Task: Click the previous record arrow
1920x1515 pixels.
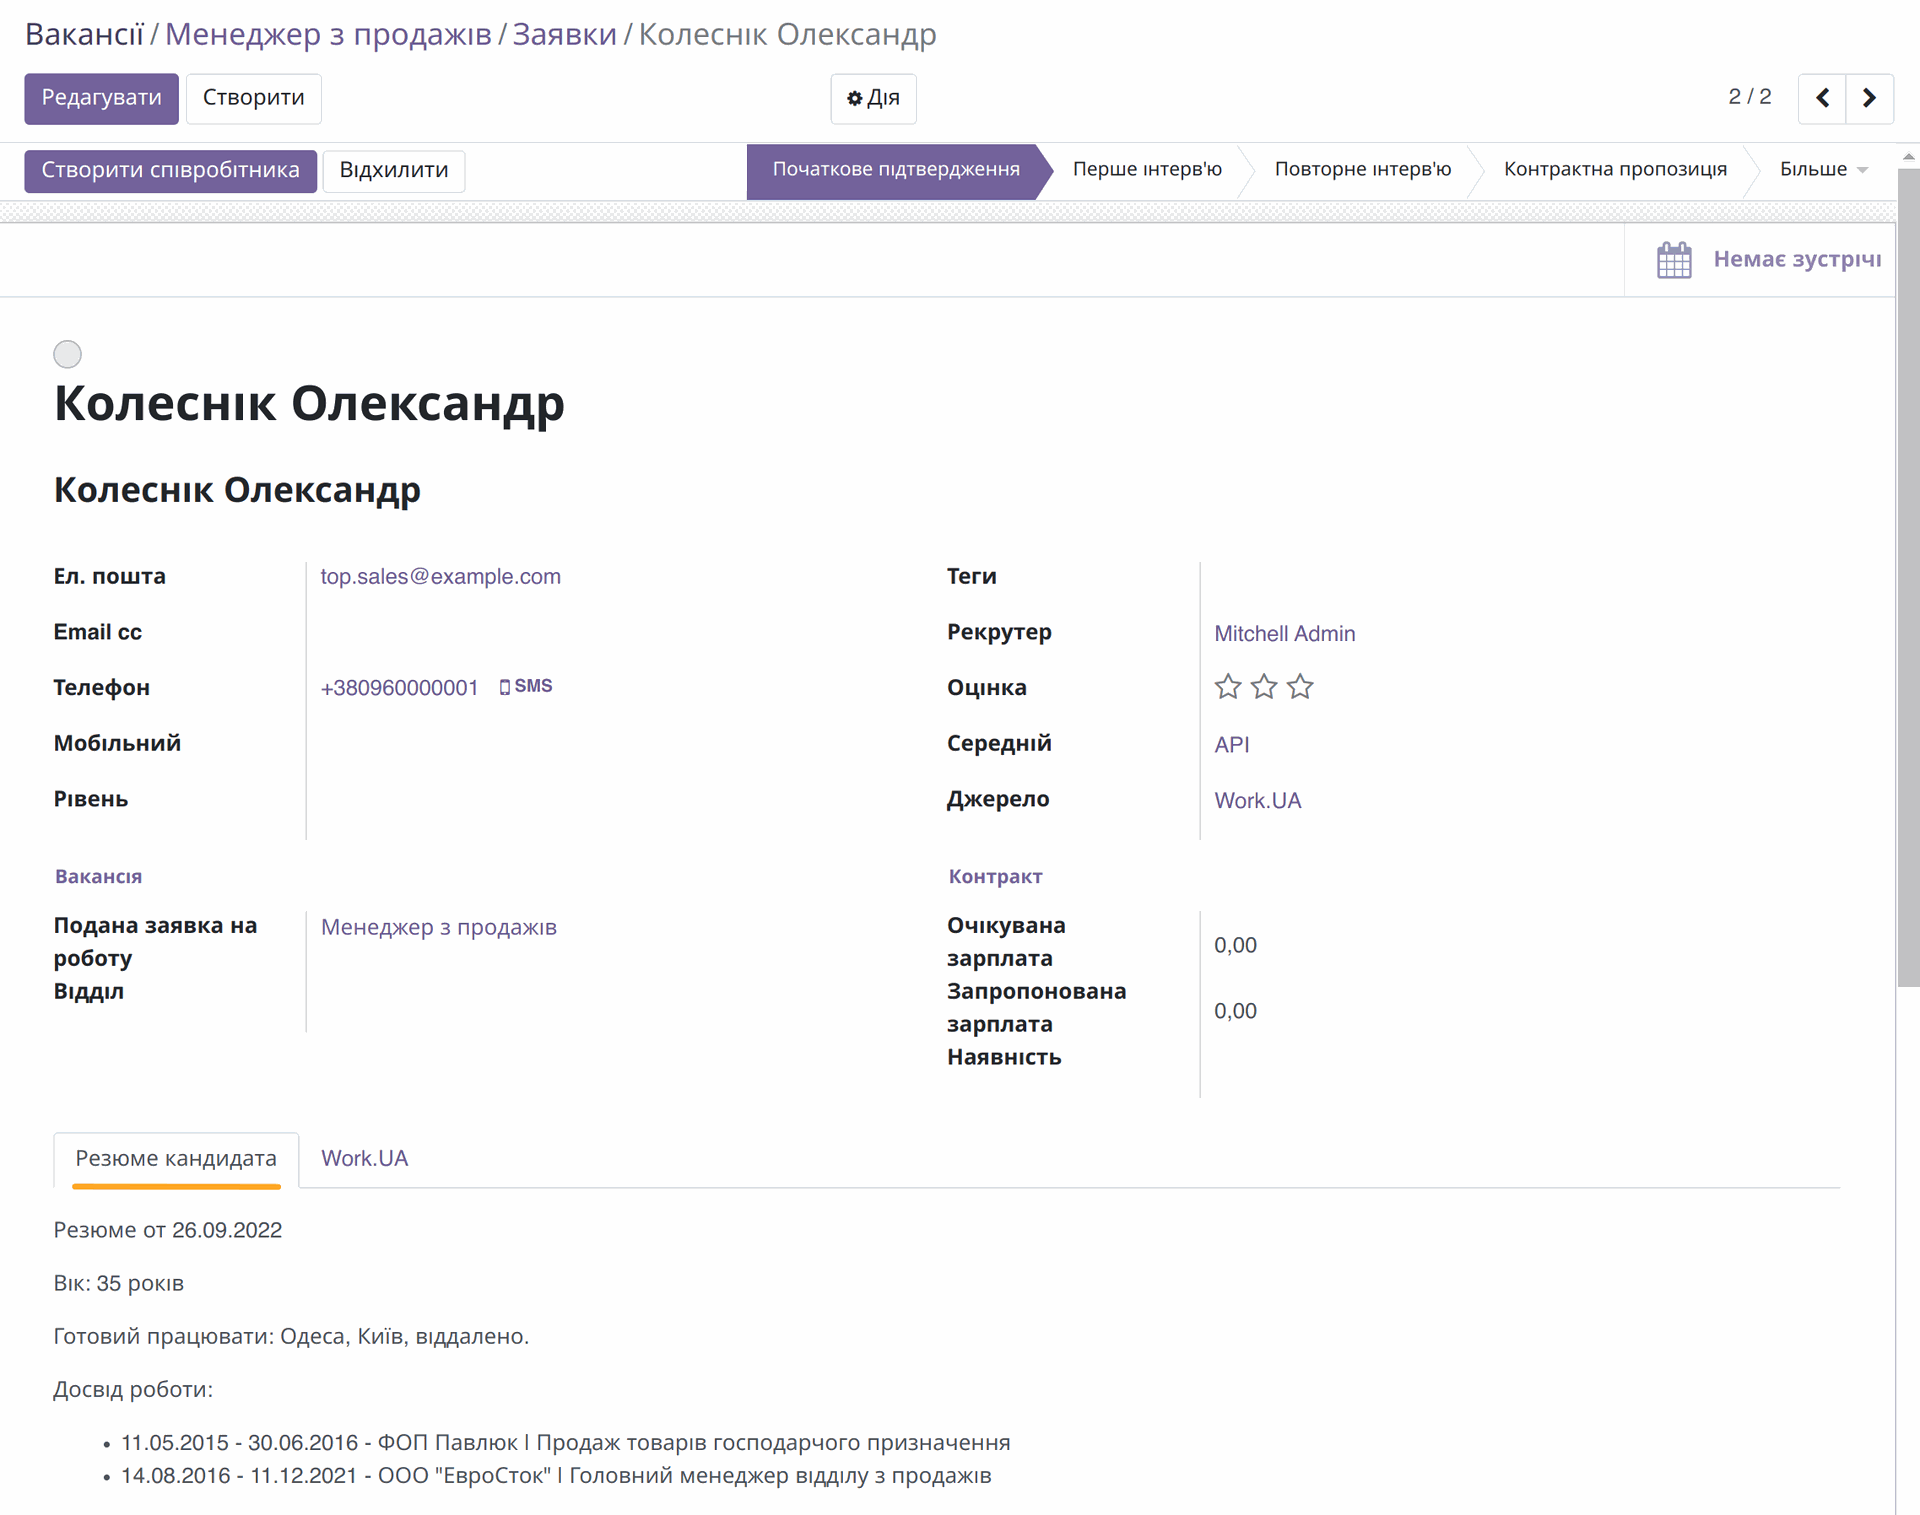Action: [x=1822, y=98]
